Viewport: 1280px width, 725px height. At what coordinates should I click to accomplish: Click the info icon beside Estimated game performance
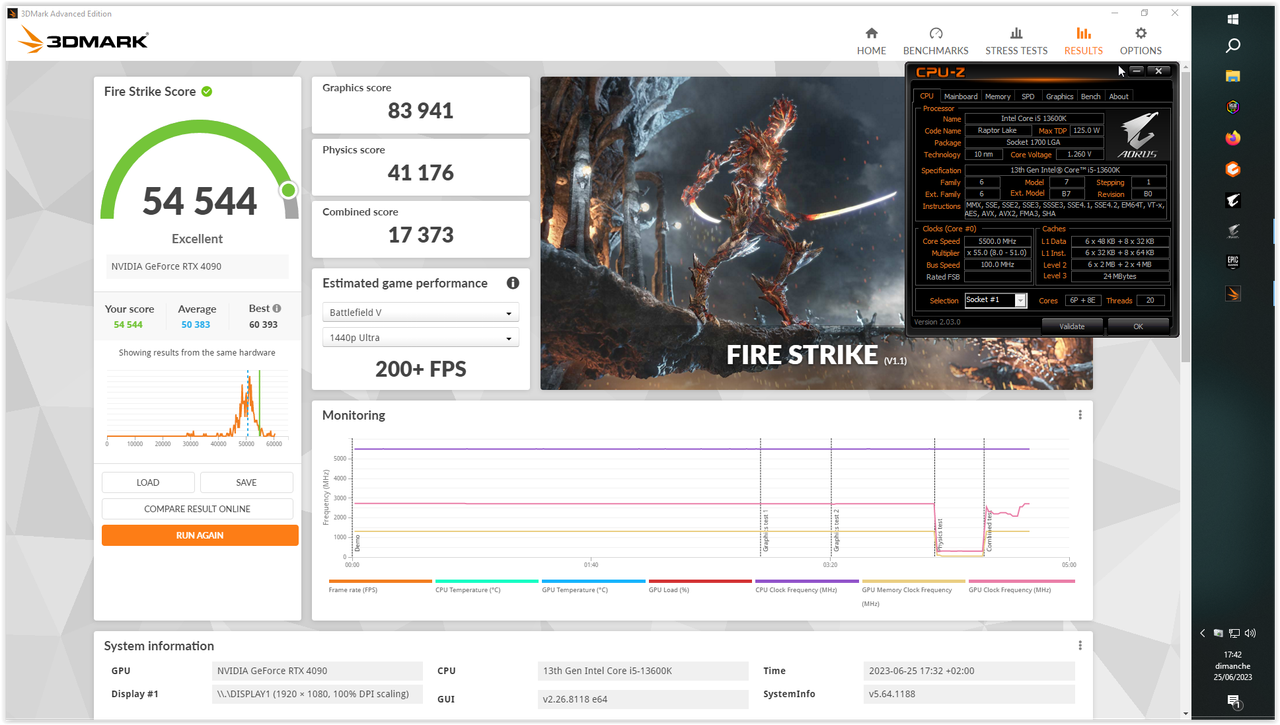513,283
